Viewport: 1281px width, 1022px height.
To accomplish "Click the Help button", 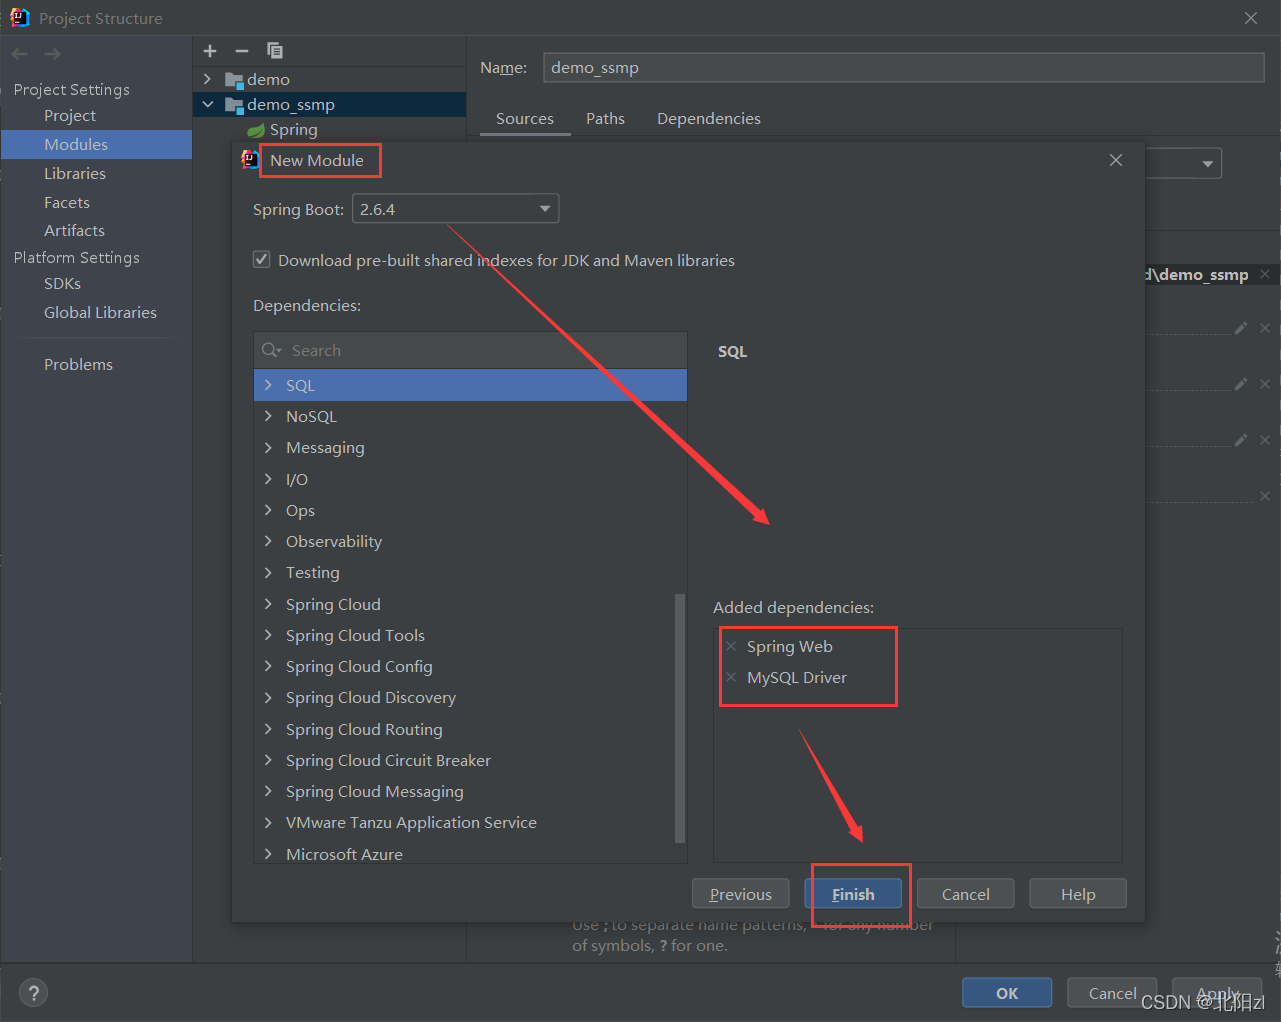I will coord(1078,894).
